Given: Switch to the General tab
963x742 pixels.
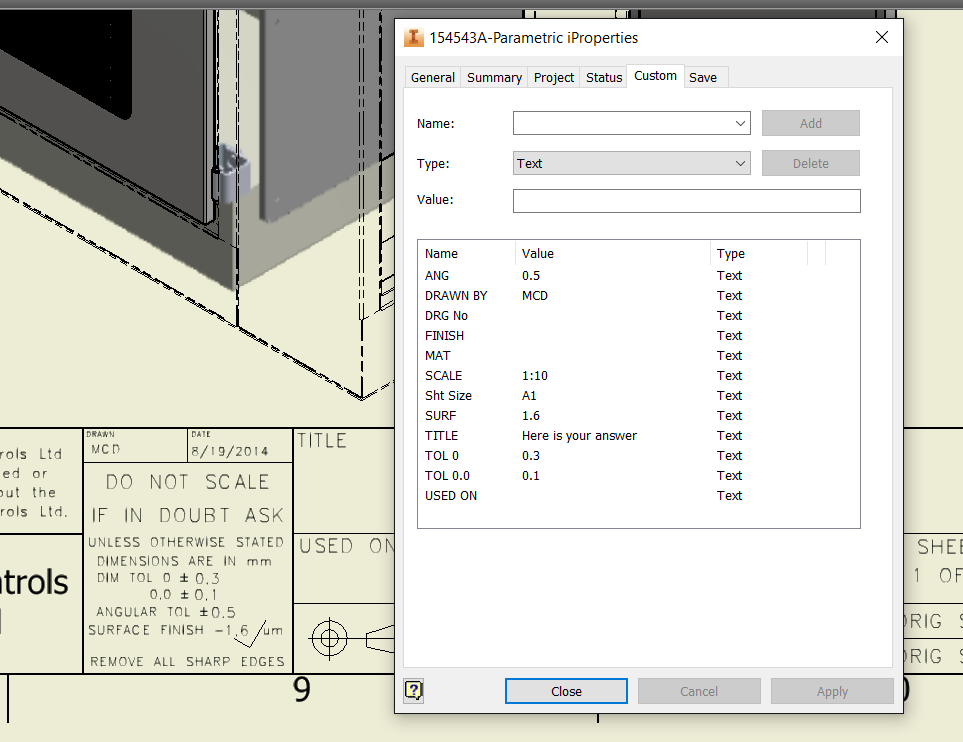Looking at the screenshot, I should pyautogui.click(x=432, y=77).
